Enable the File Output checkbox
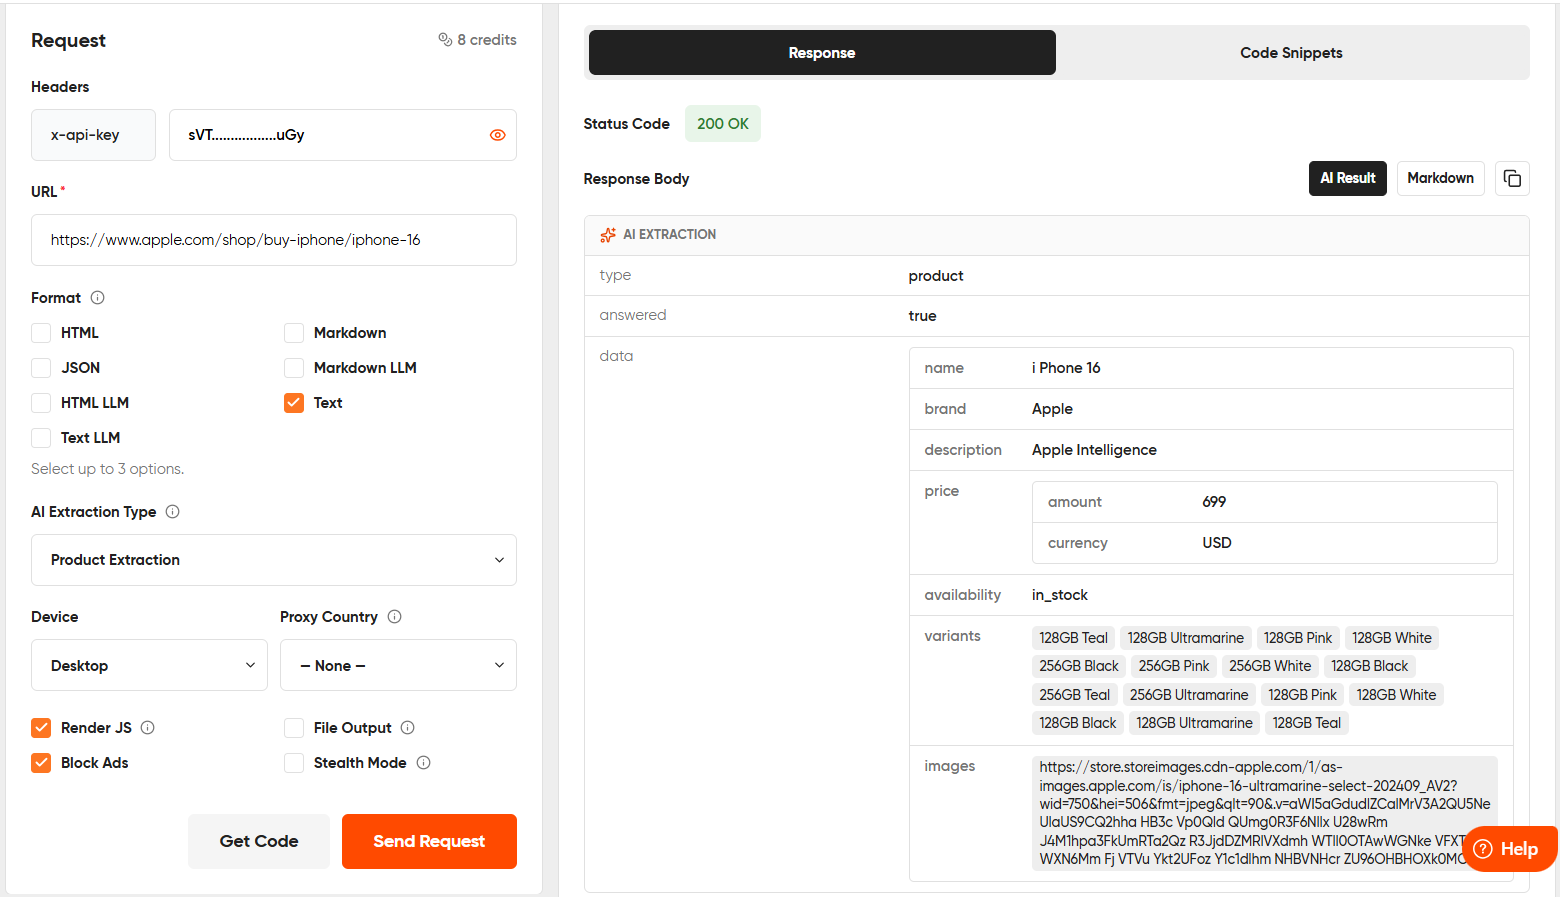This screenshot has height=897, width=1560. (x=294, y=728)
